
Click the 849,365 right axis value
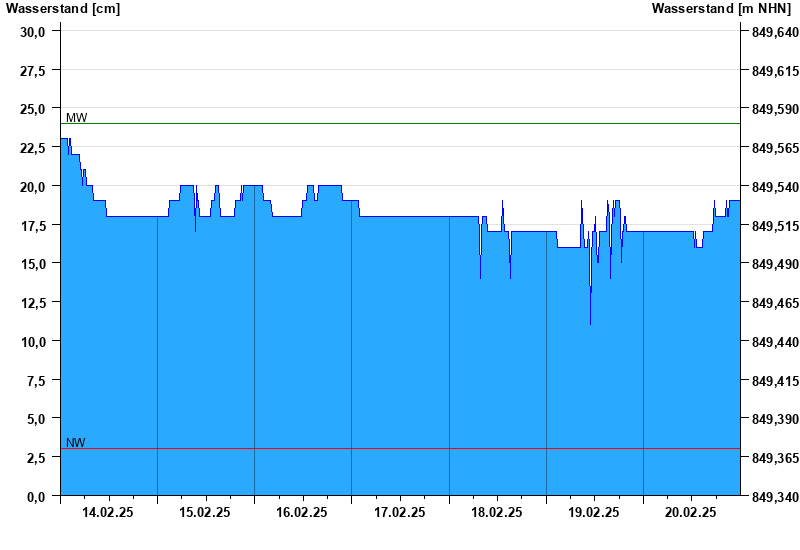(775, 458)
